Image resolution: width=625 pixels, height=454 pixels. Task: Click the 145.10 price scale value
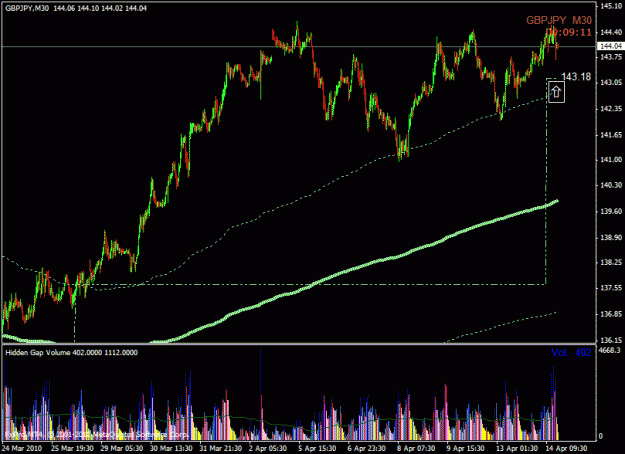(611, 6)
